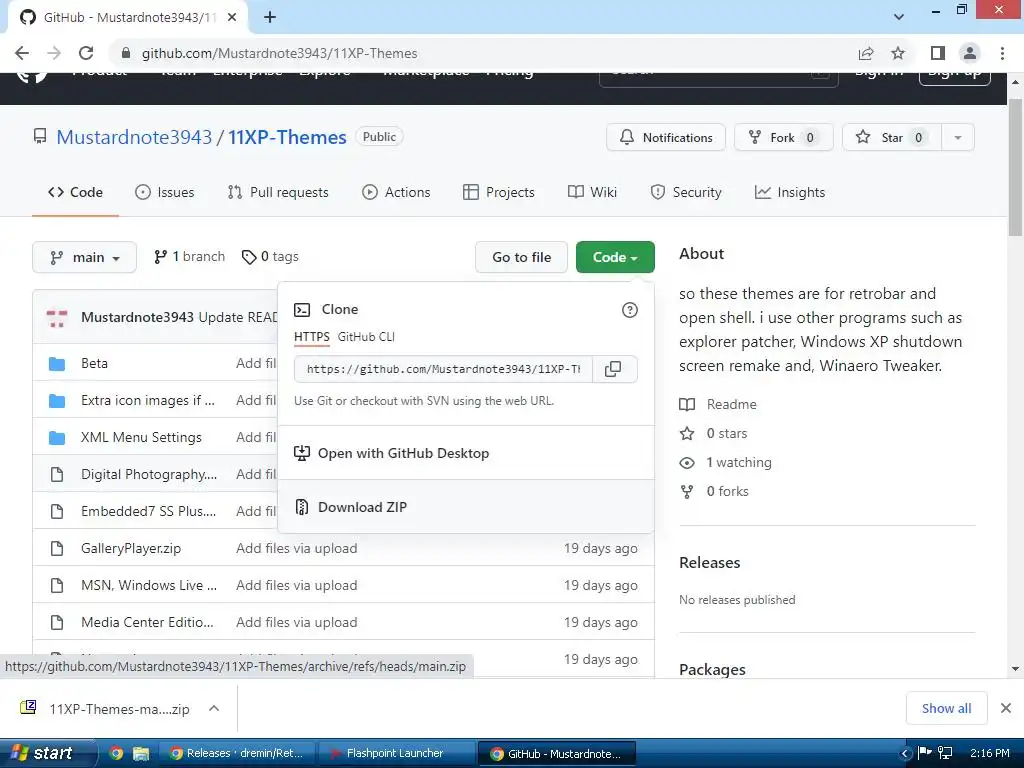Viewport: 1024px width, 768px height.
Task: Open the Mustardnote3943 owner profile link
Action: coord(134,137)
